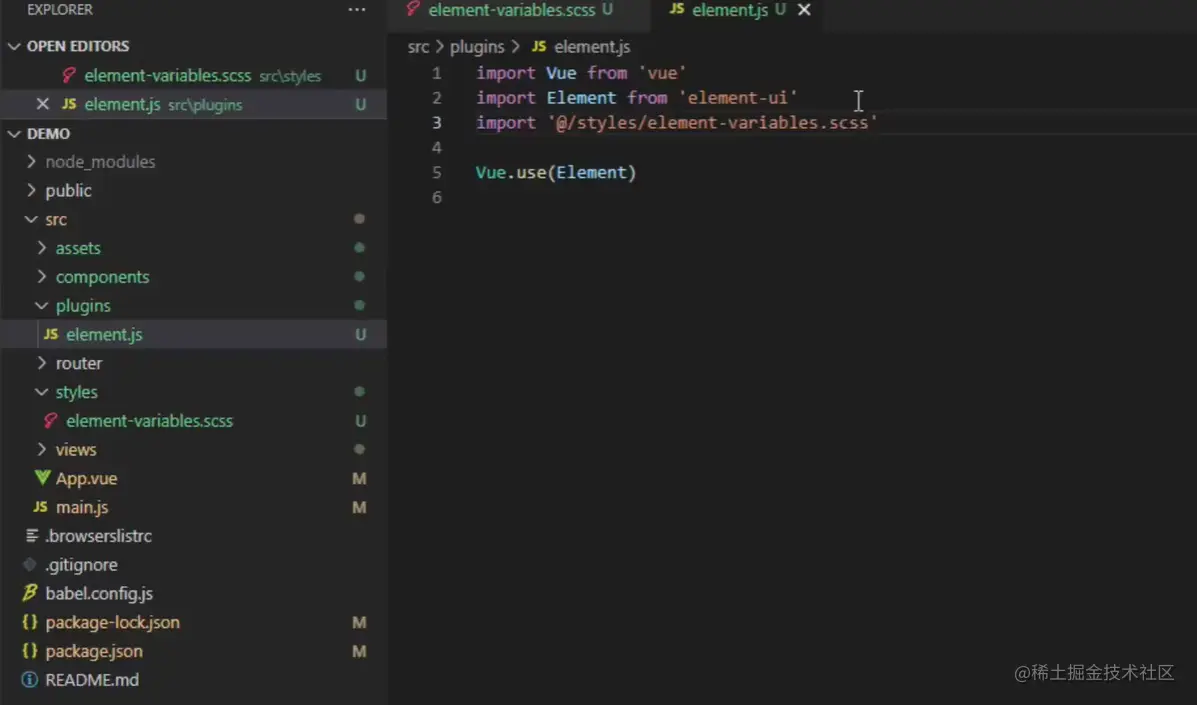Click the scss import path on line 3

[x=713, y=123]
